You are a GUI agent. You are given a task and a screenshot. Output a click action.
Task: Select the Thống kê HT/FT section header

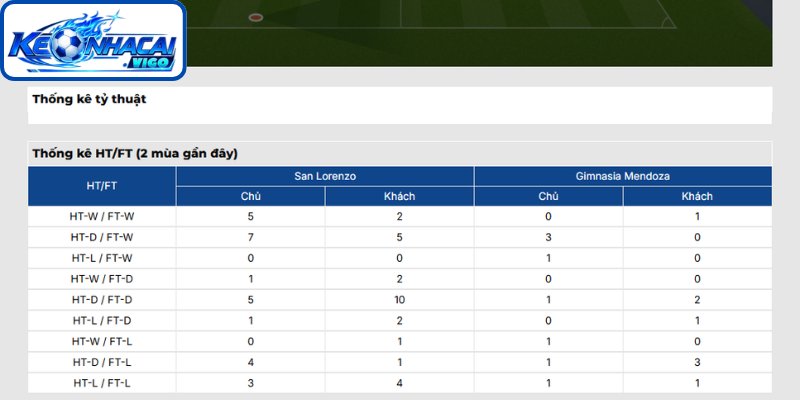pyautogui.click(x=135, y=154)
